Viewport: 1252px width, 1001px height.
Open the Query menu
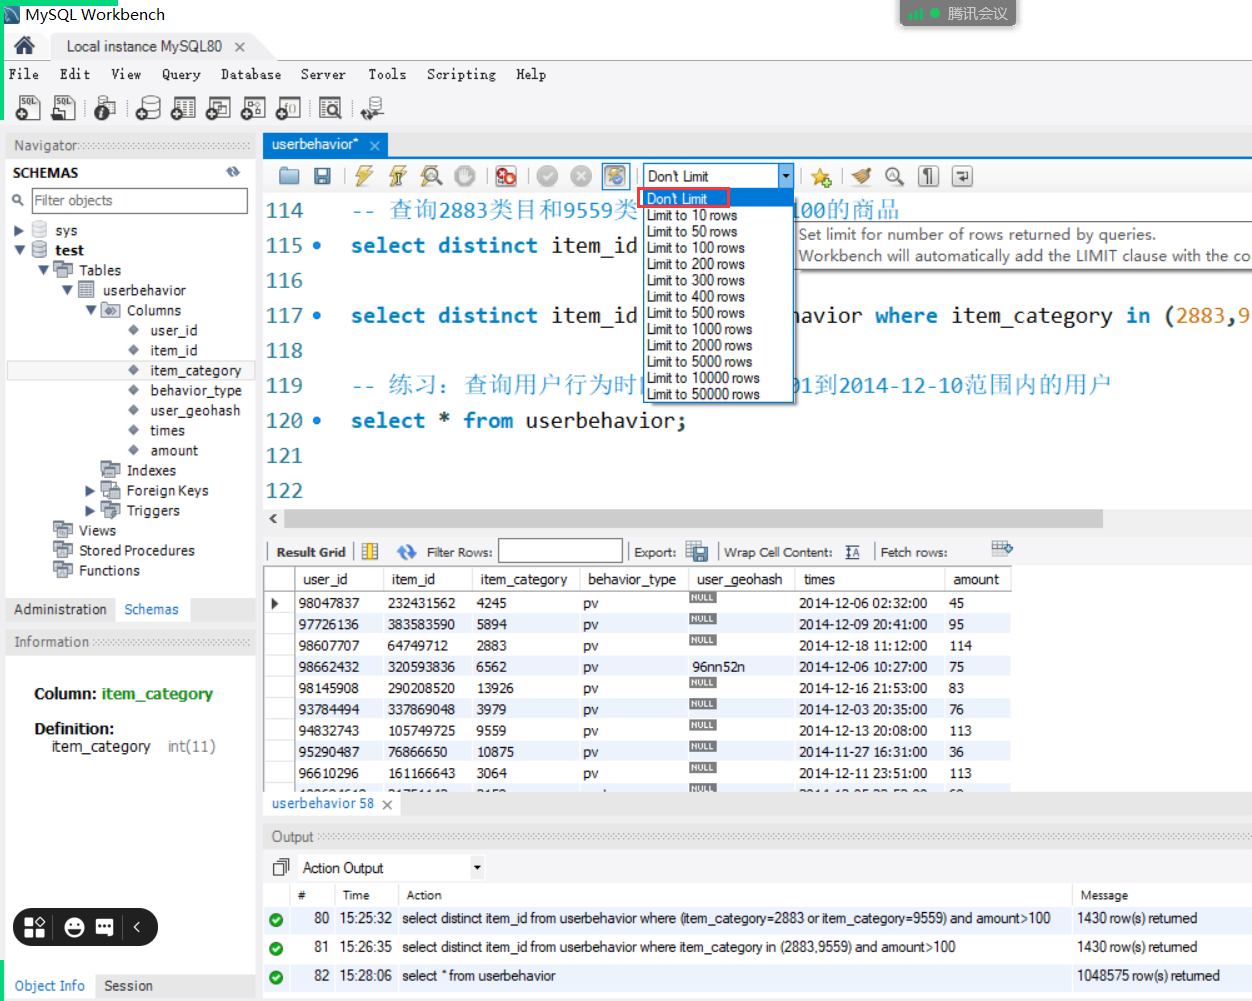(x=181, y=74)
